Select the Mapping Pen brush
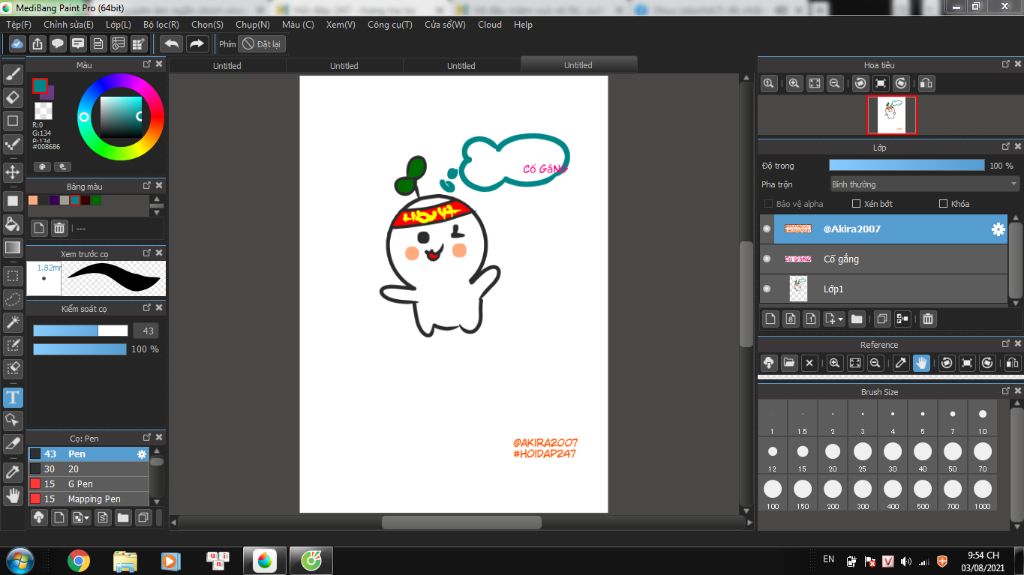Image resolution: width=1024 pixels, height=575 pixels. coord(89,499)
